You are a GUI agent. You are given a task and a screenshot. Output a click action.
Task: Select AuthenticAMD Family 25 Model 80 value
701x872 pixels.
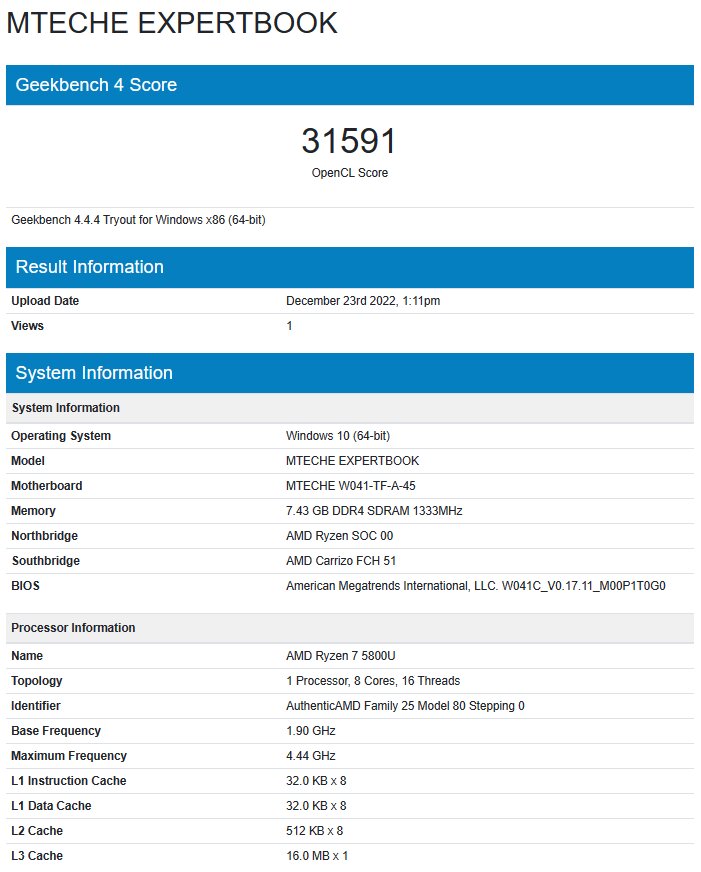pos(405,706)
